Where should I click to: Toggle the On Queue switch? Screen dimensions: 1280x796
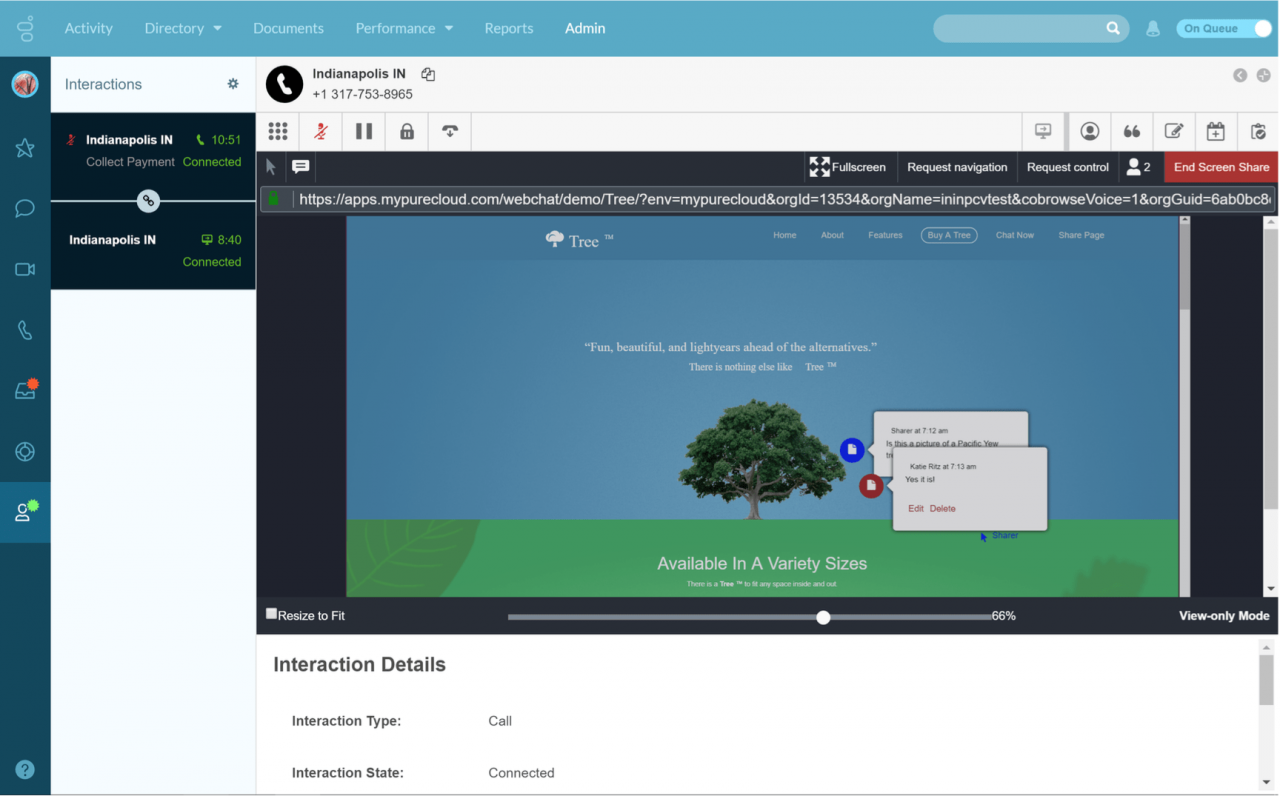1224,29
